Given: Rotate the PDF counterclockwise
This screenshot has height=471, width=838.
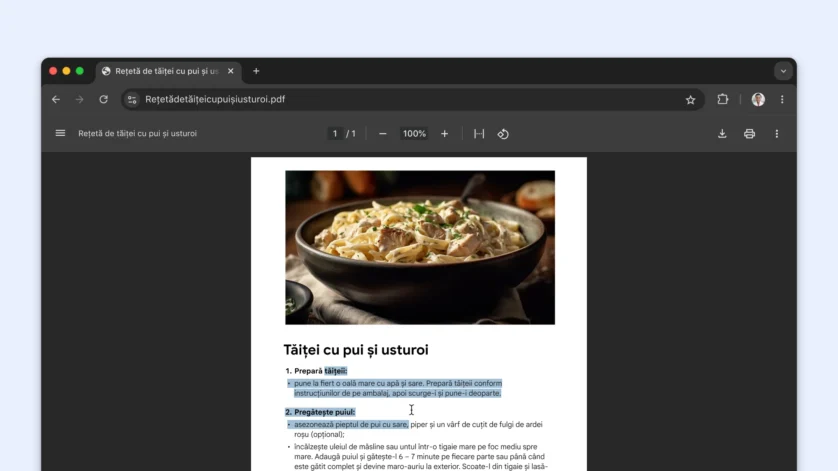Looking at the screenshot, I should coord(503,133).
